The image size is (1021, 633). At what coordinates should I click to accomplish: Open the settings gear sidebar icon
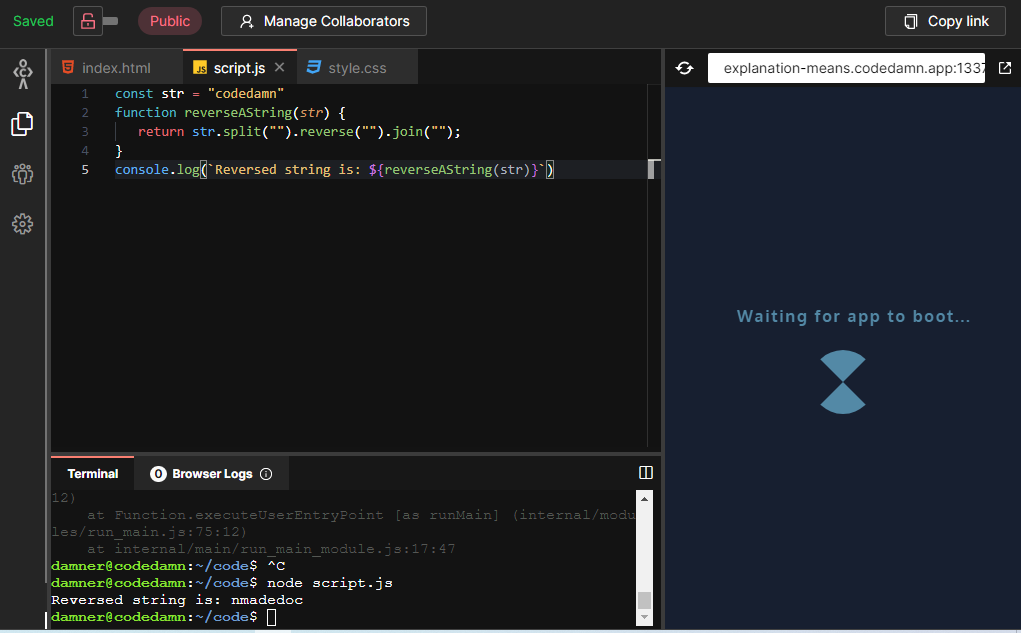(x=22, y=224)
